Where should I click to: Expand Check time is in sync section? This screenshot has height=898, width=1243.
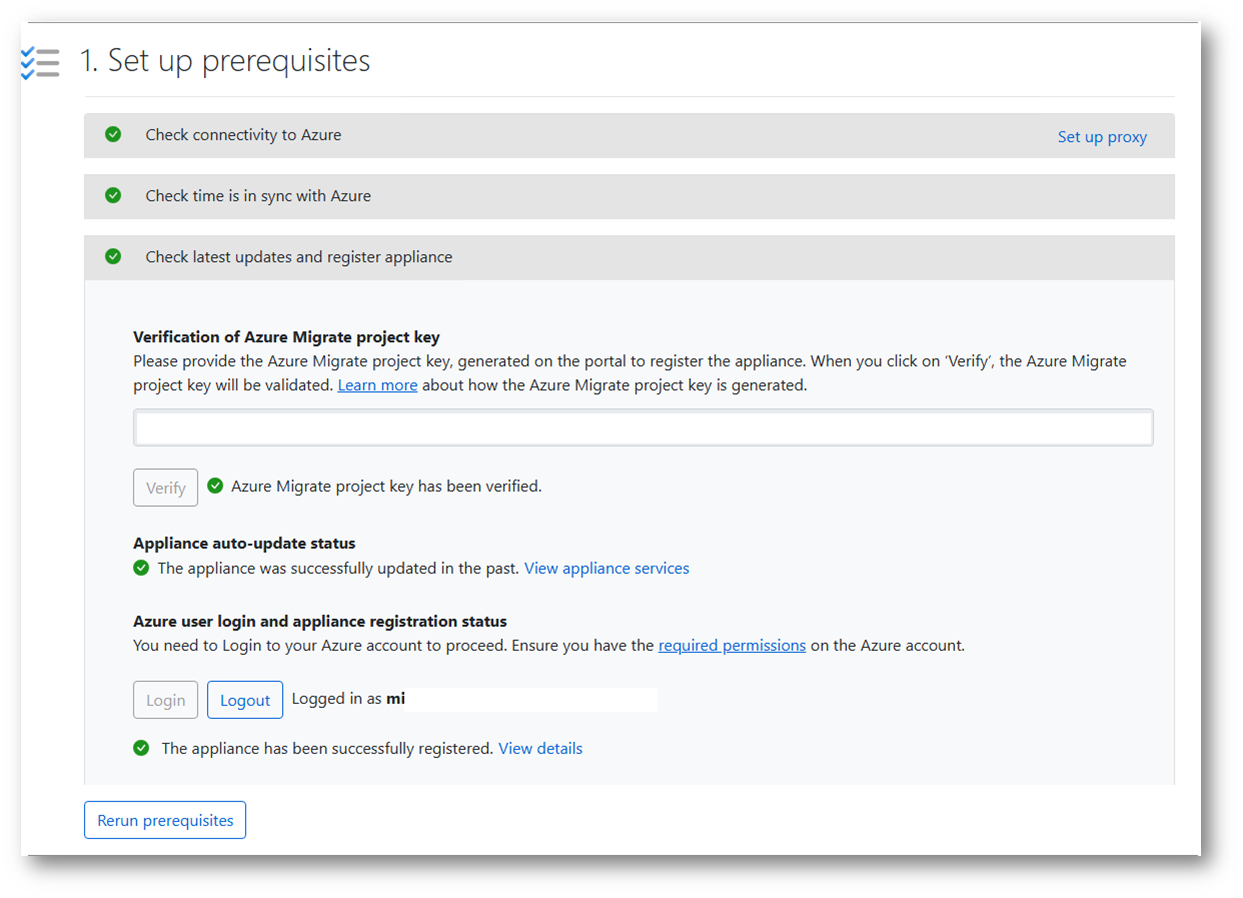tap(258, 196)
